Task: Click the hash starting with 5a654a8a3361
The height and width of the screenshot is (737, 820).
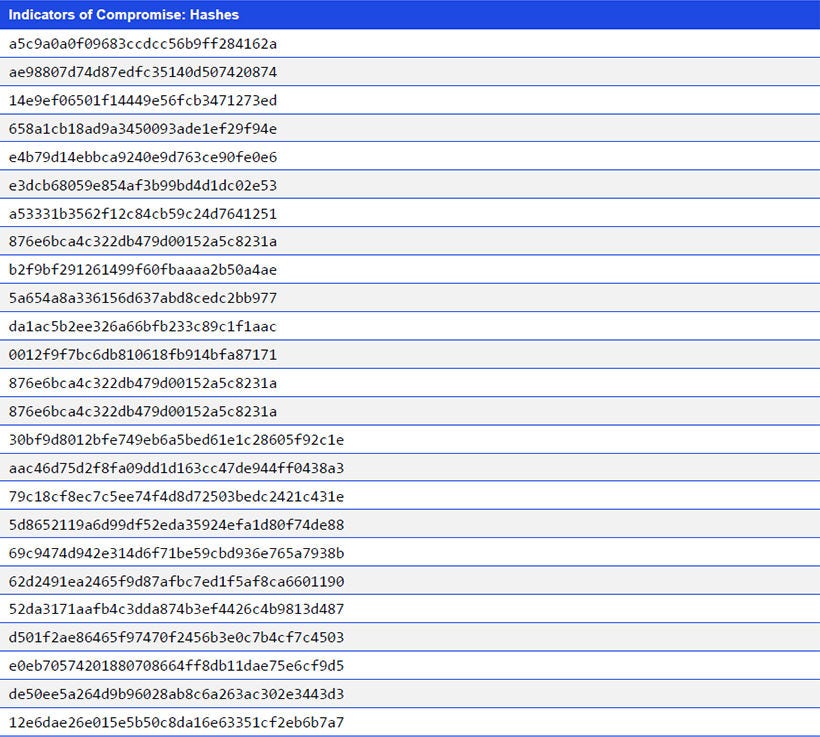Action: tap(143, 298)
